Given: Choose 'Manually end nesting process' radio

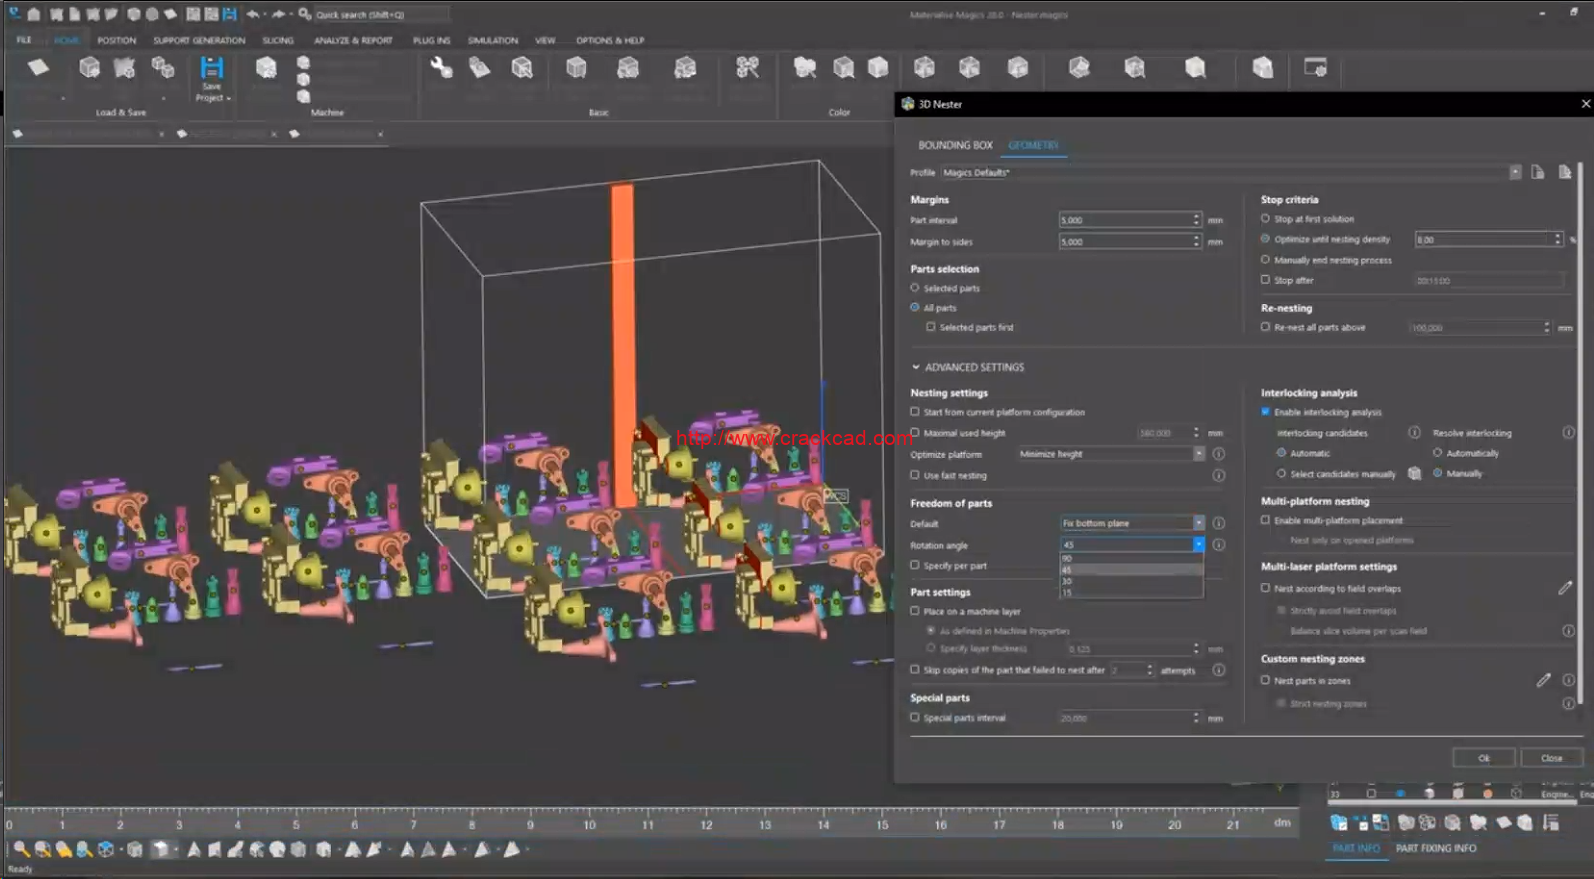Looking at the screenshot, I should [1265, 259].
